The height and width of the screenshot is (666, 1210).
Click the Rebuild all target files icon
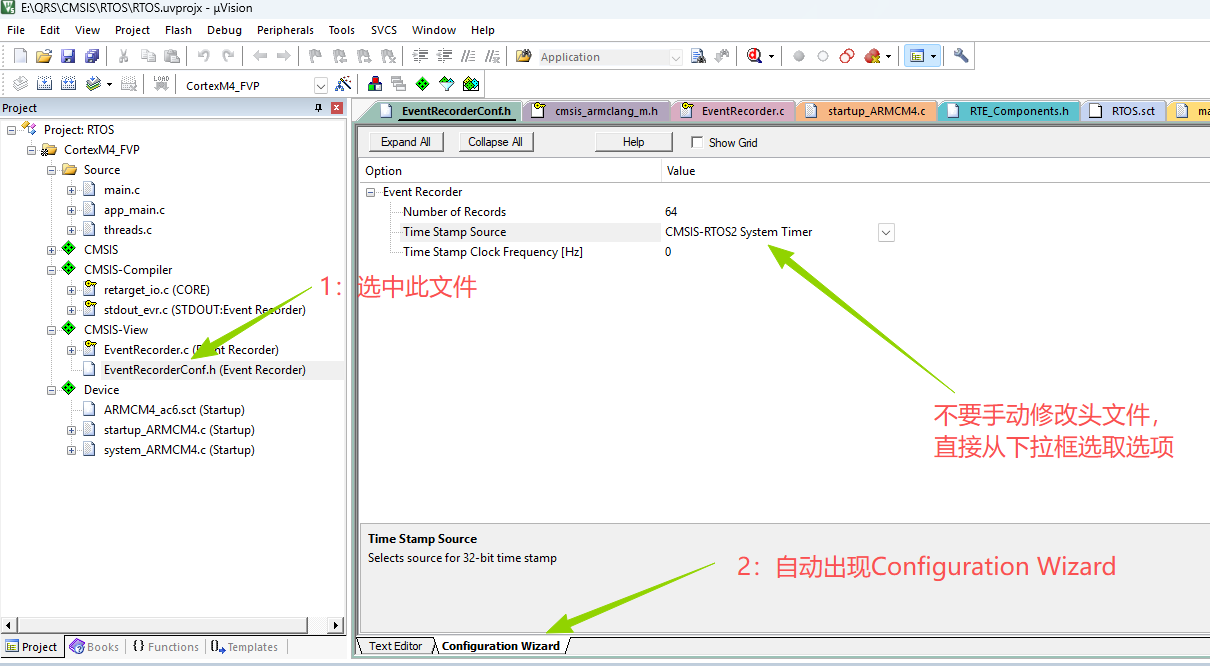click(x=68, y=85)
